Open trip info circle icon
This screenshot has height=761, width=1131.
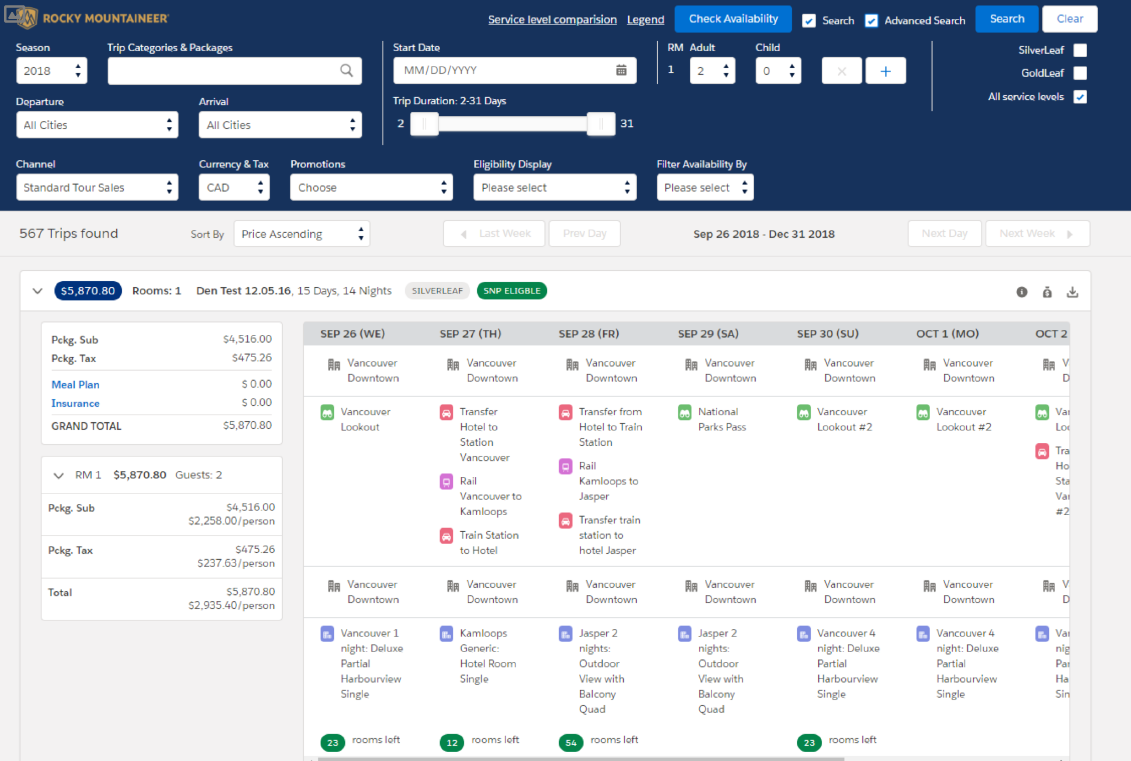[1022, 292]
